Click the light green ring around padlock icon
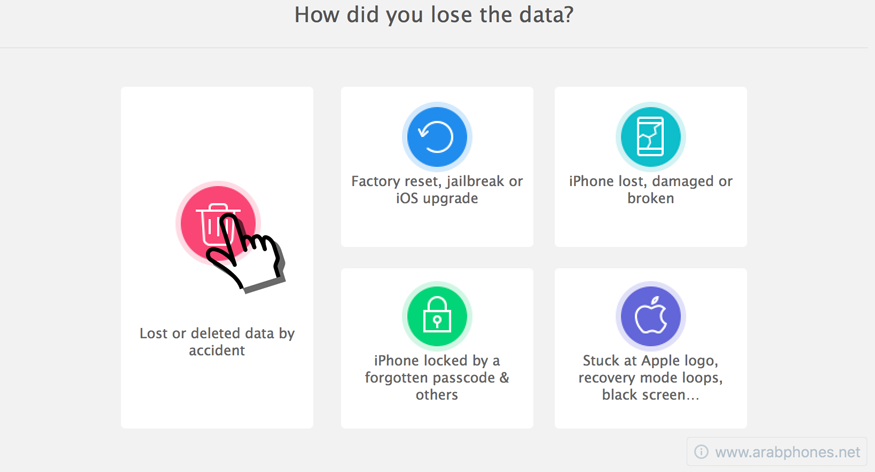The height and width of the screenshot is (472, 875). [405, 316]
